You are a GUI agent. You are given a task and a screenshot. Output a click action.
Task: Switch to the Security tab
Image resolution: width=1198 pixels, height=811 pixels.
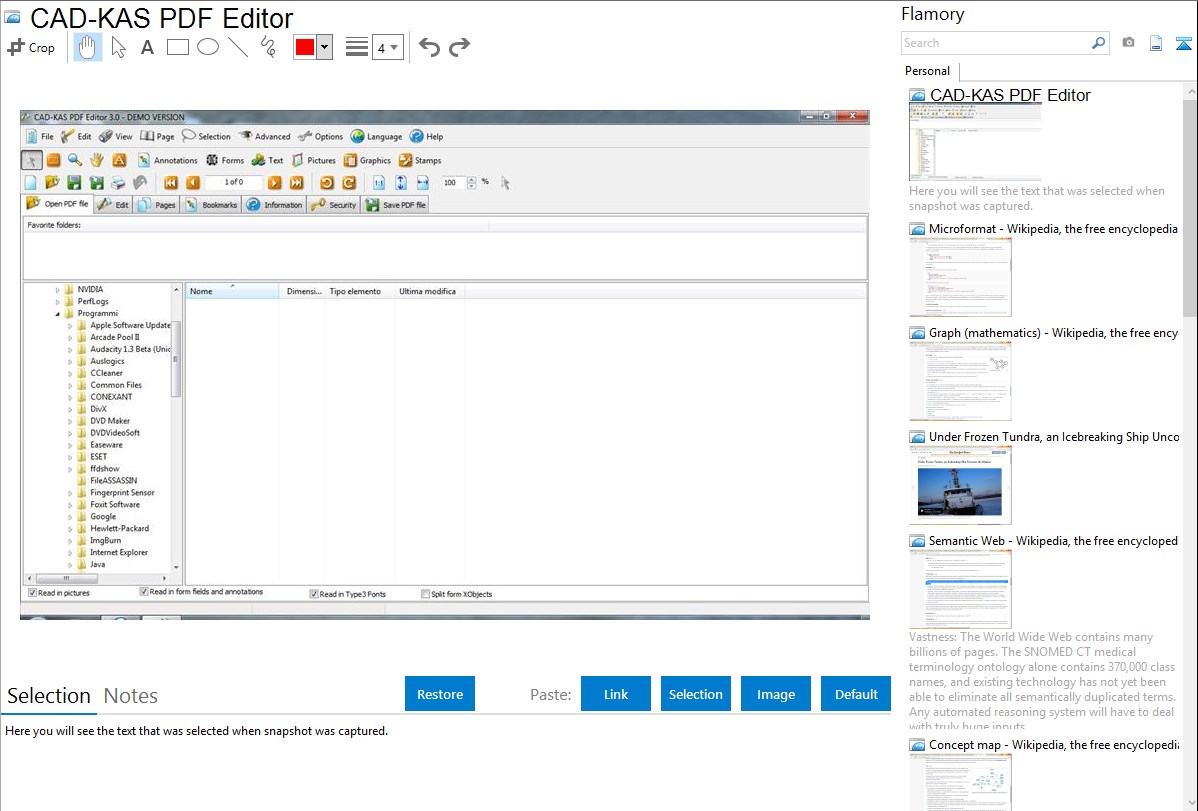[334, 205]
